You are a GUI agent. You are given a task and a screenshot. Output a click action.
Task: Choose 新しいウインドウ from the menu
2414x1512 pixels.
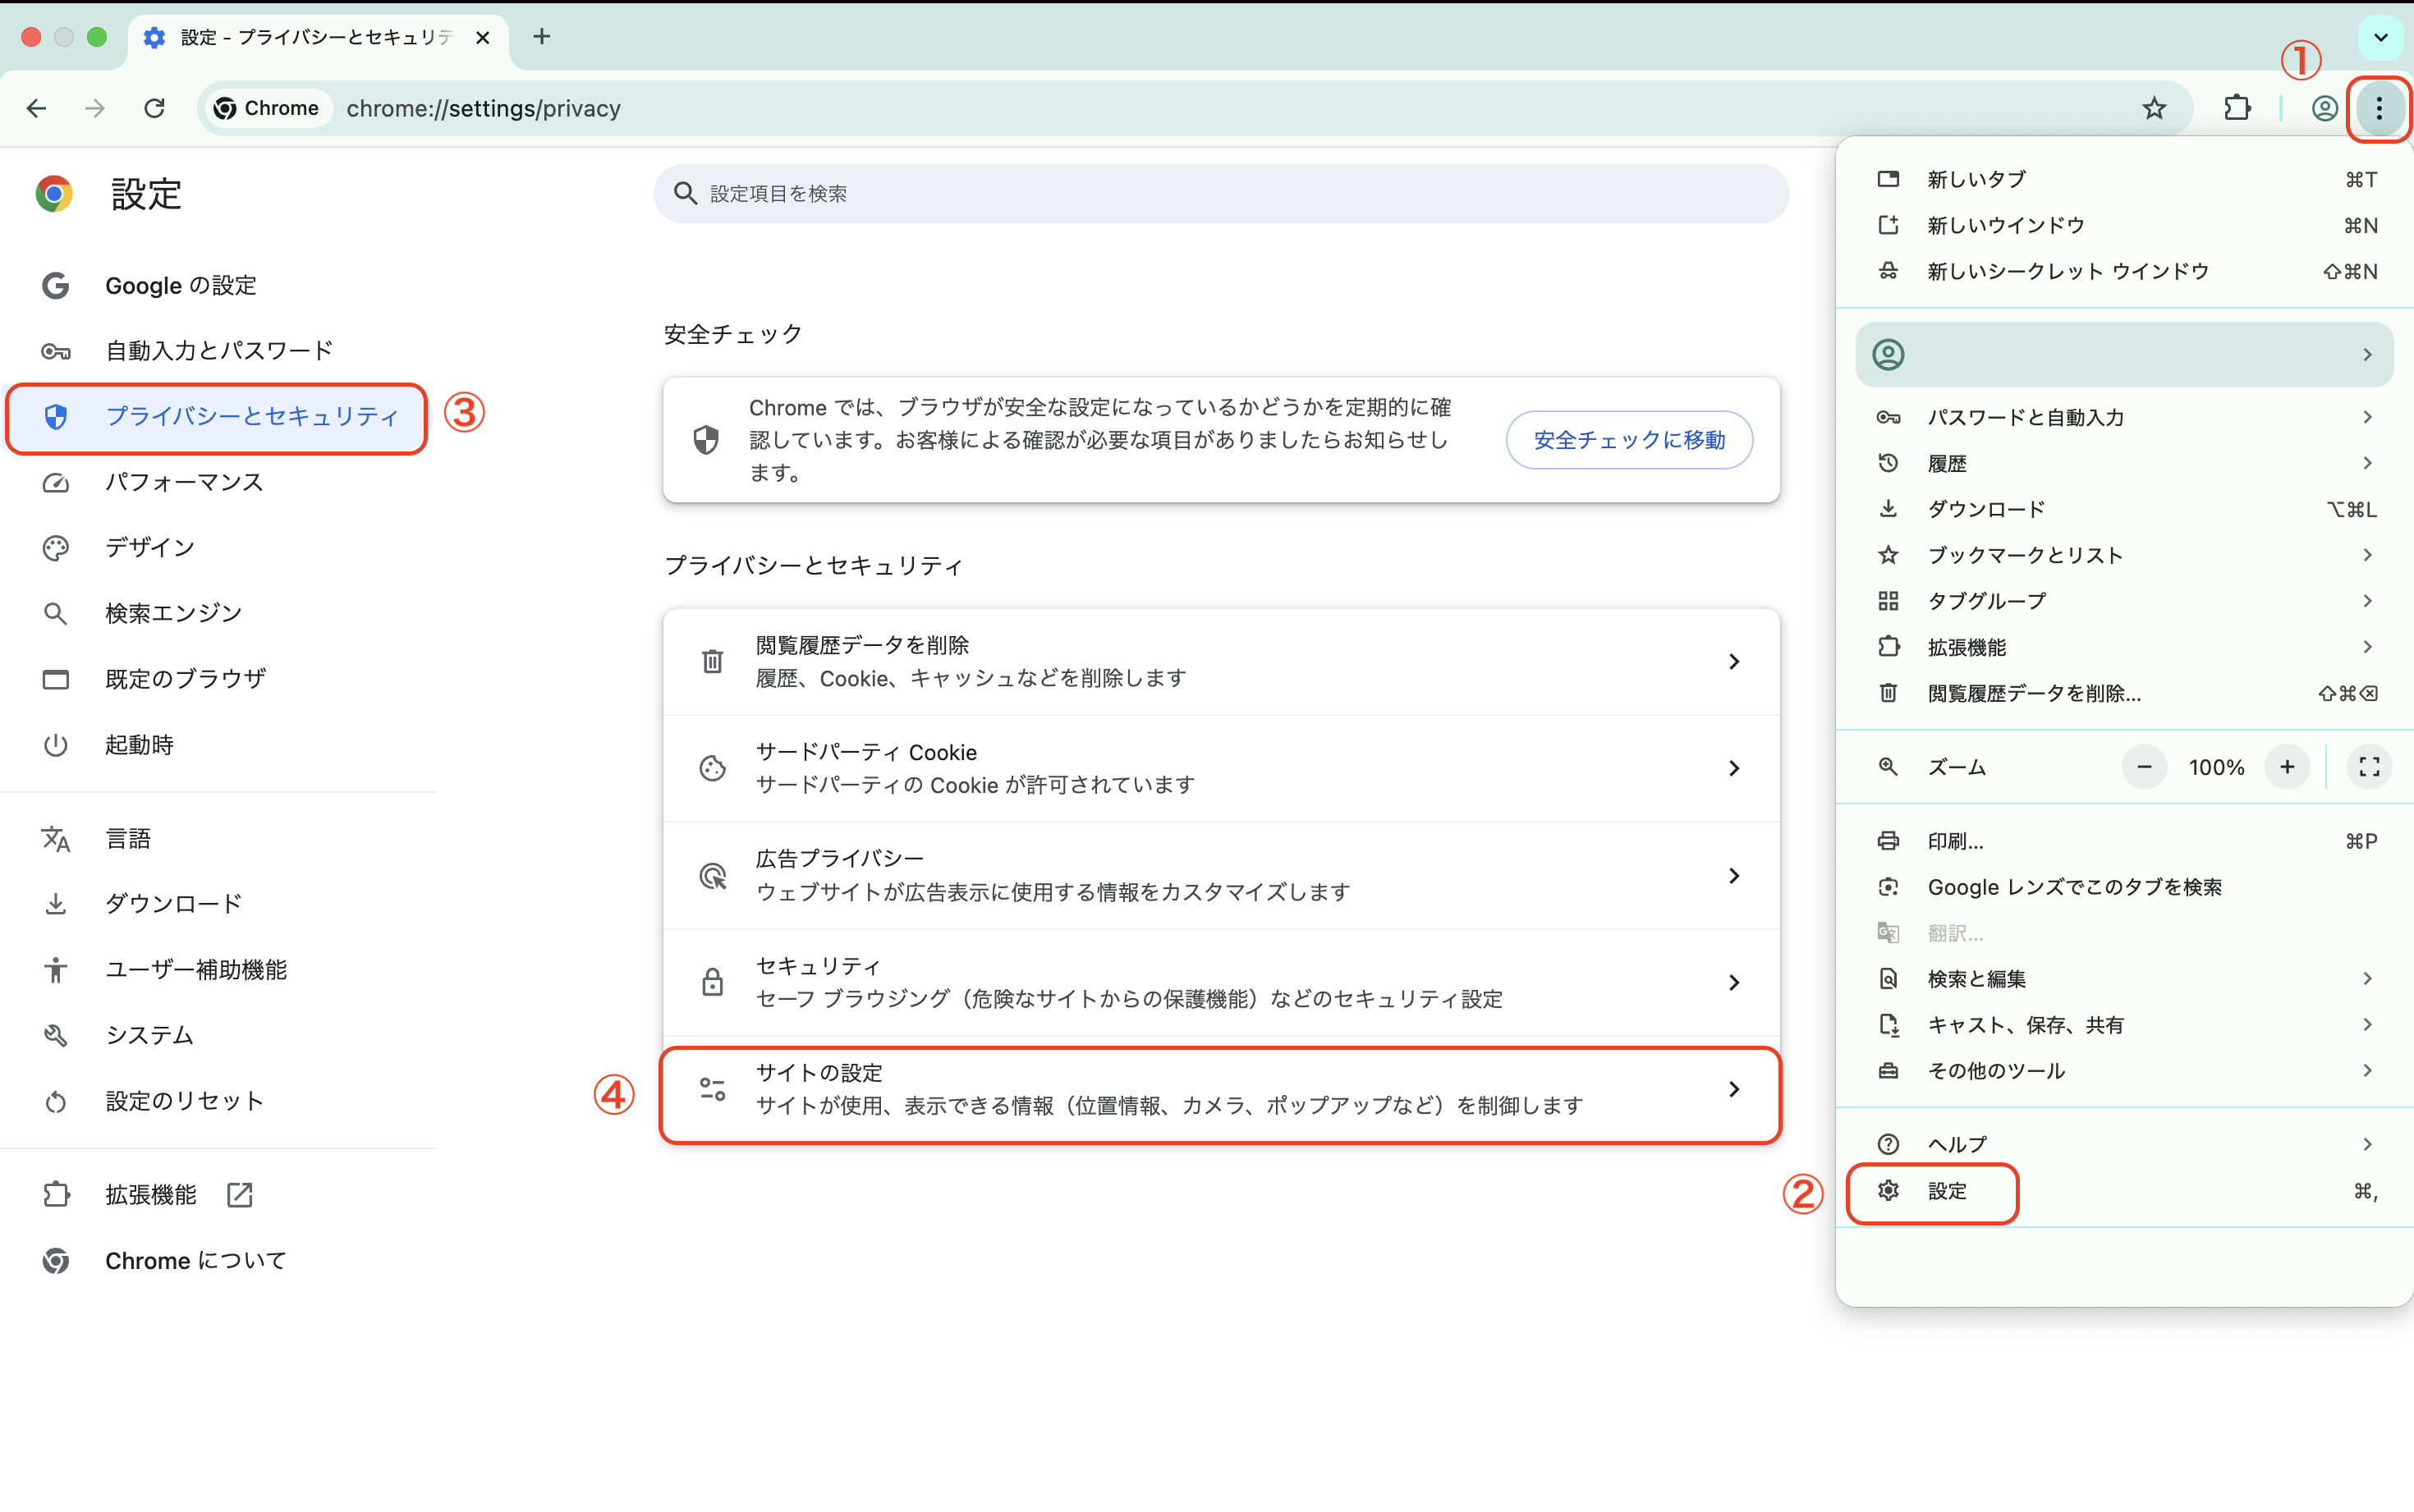tap(2125, 225)
